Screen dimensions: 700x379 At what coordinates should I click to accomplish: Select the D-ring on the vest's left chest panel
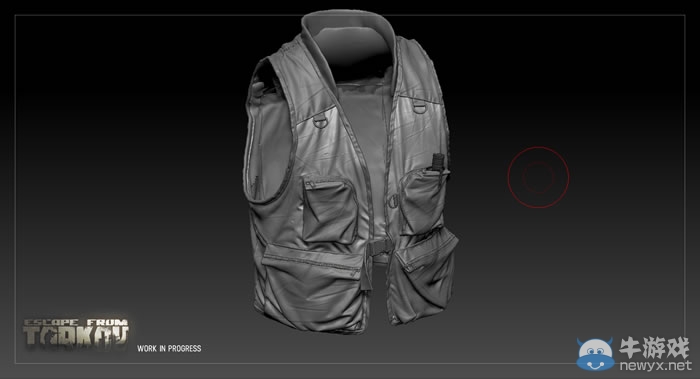320,121
